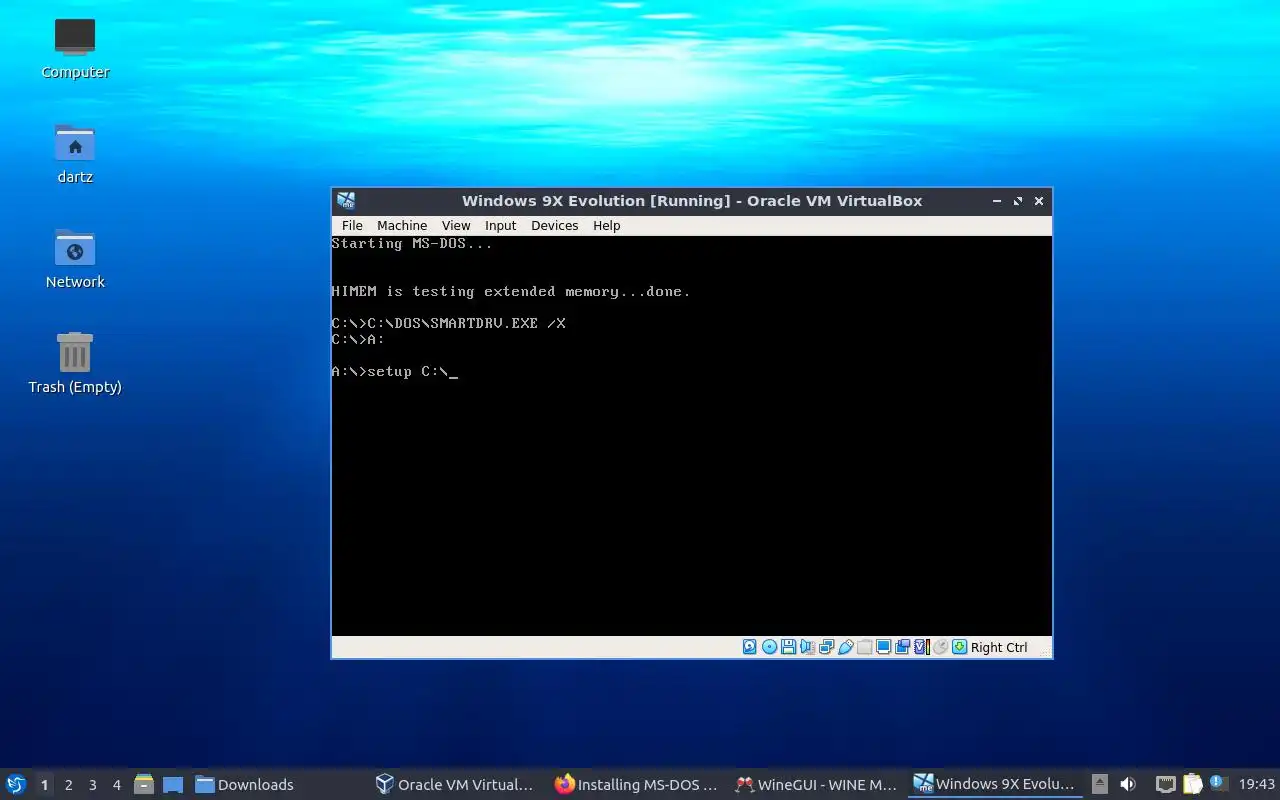Viewport: 1280px width, 800px height.
Task: Click the keyboard capture green arrow icon
Action: pyautogui.click(x=960, y=647)
